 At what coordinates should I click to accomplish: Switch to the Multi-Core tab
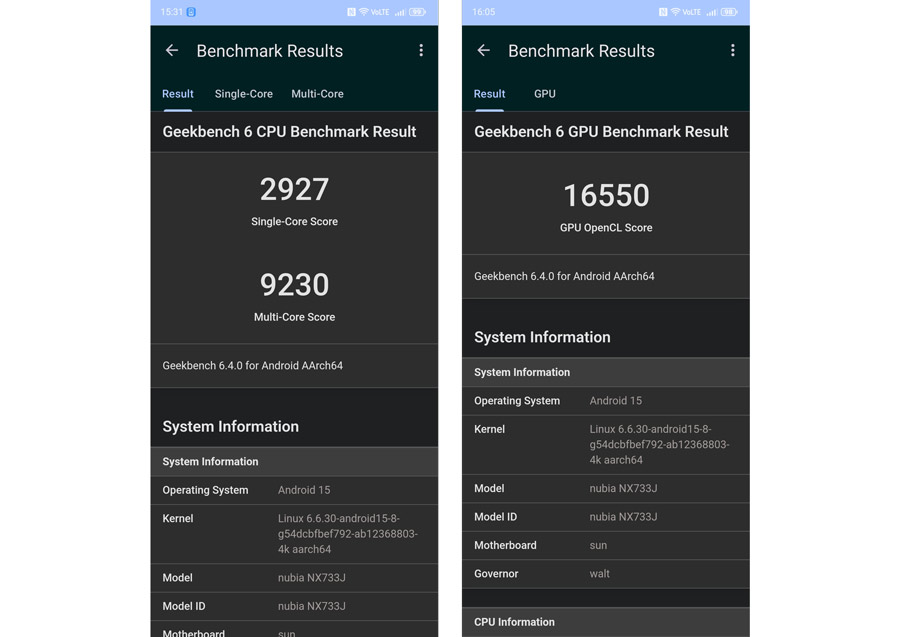[x=317, y=94]
